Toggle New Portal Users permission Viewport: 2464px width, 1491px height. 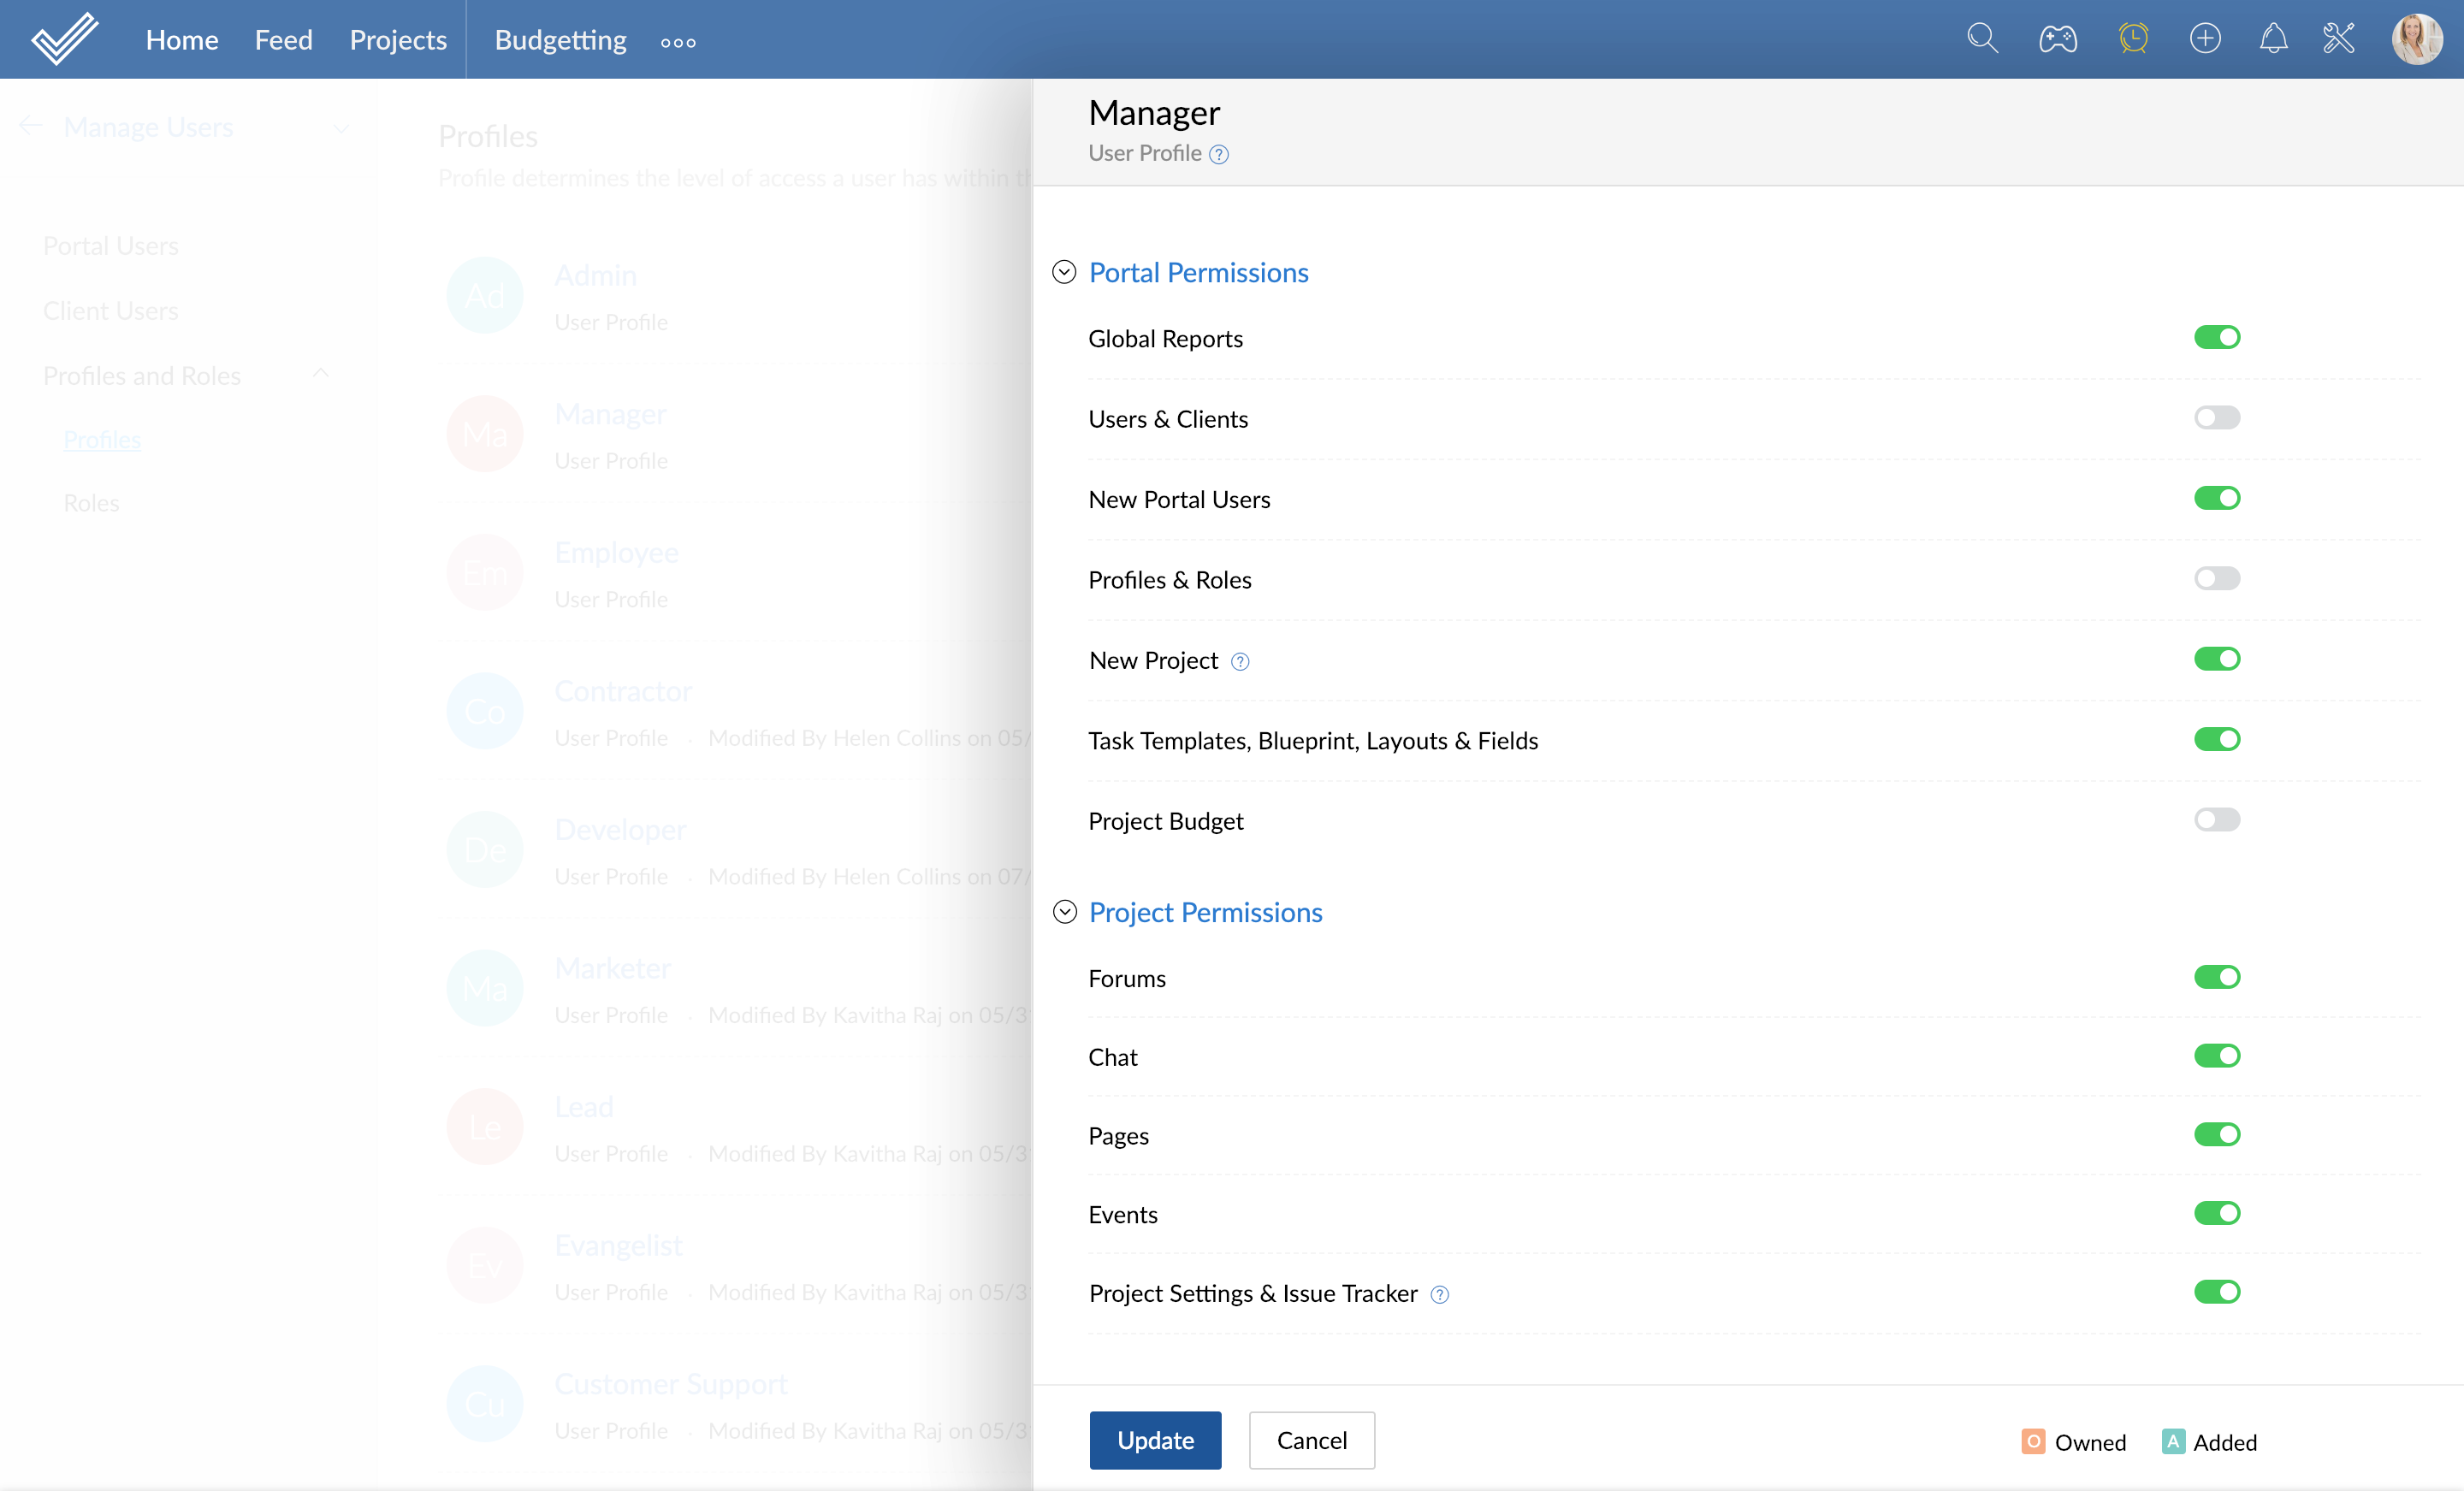(2217, 498)
